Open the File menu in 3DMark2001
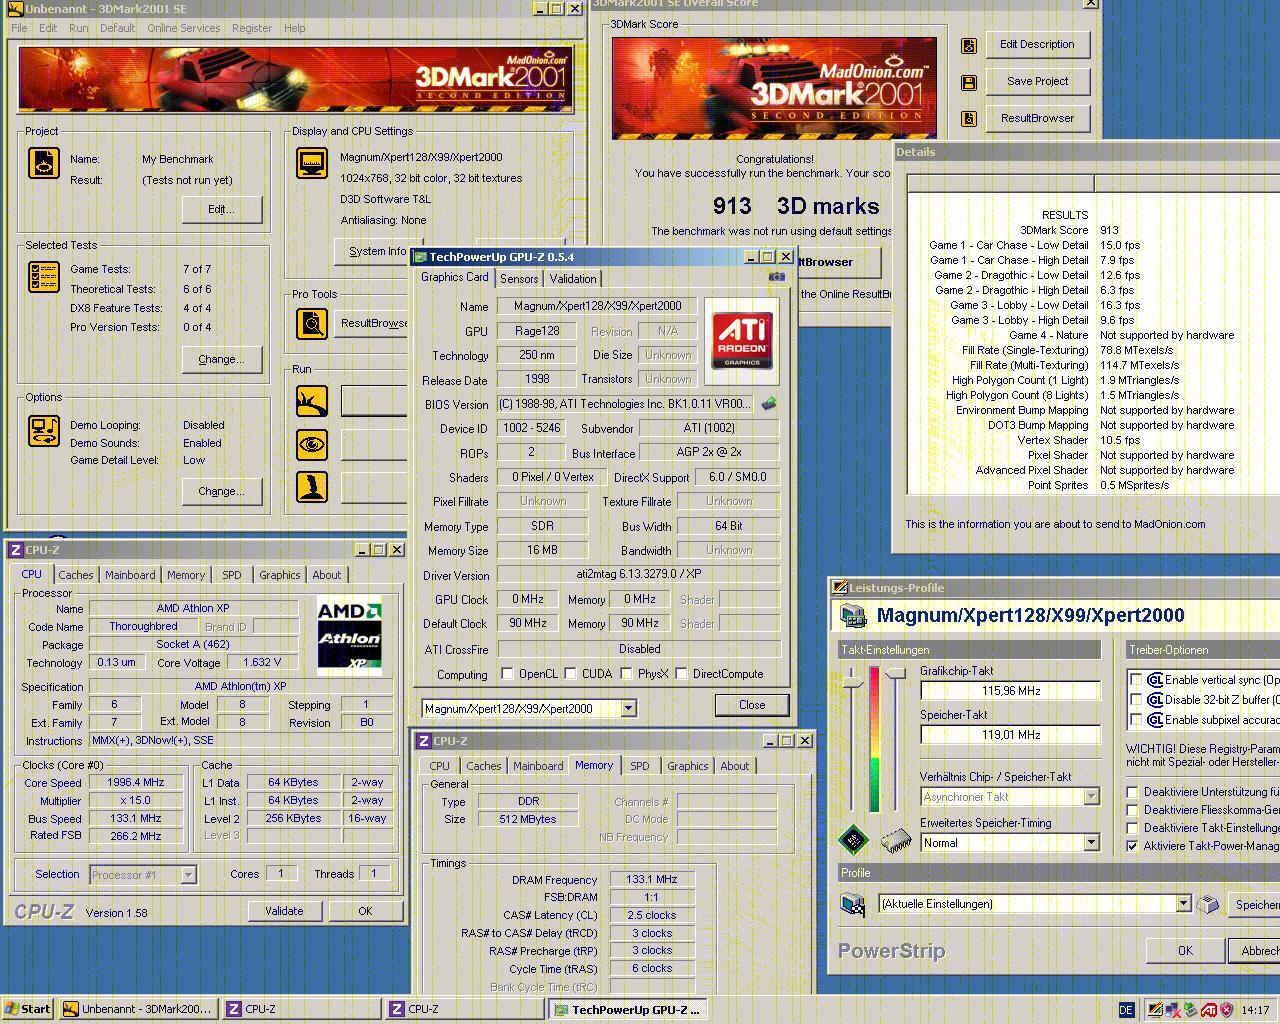This screenshot has height=1024, width=1280. pos(19,28)
